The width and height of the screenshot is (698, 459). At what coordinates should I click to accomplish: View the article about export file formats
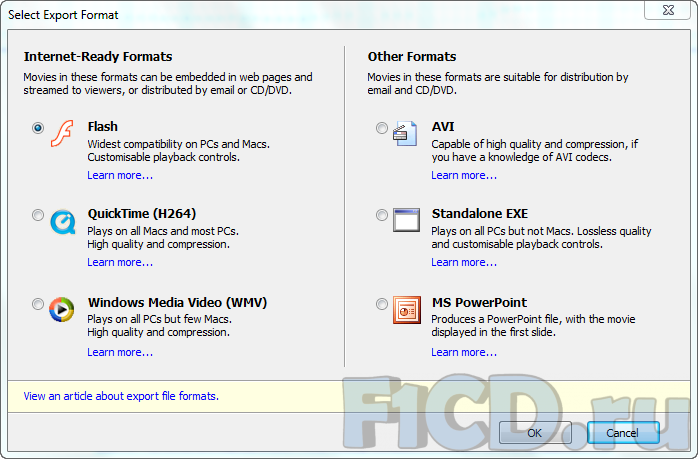tap(121, 396)
